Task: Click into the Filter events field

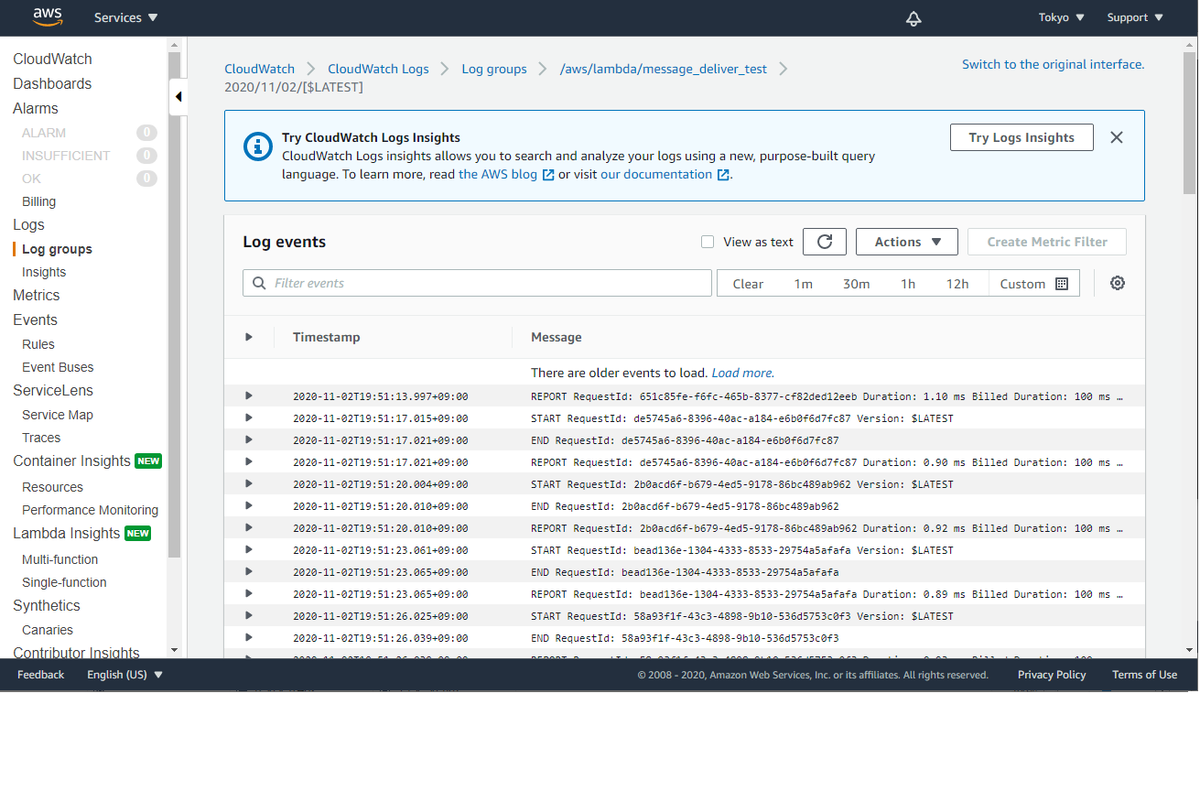Action: pyautogui.click(x=478, y=283)
